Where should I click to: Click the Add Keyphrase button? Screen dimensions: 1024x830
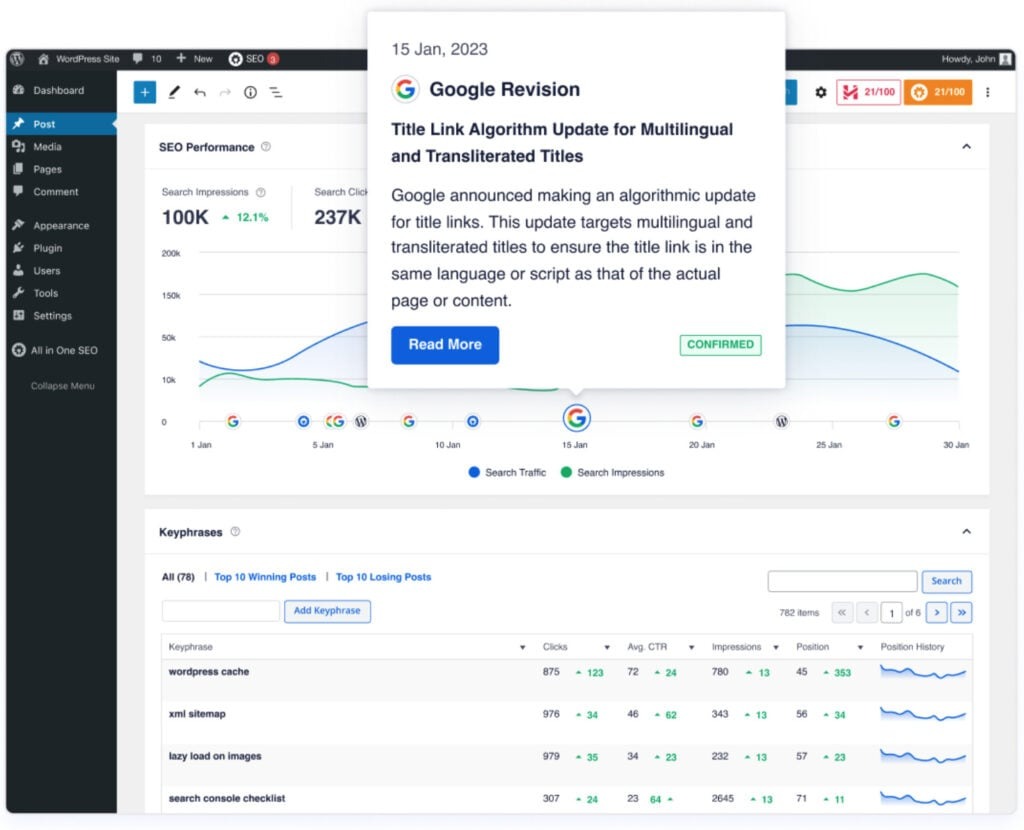(x=328, y=611)
